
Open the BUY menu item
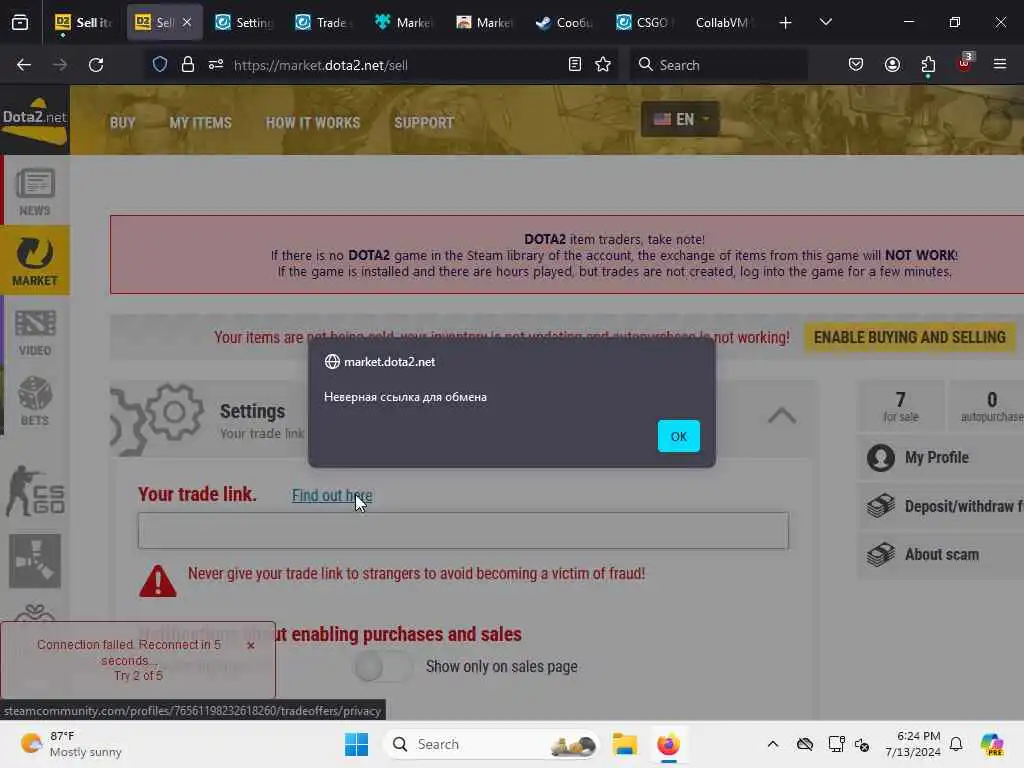click(122, 123)
